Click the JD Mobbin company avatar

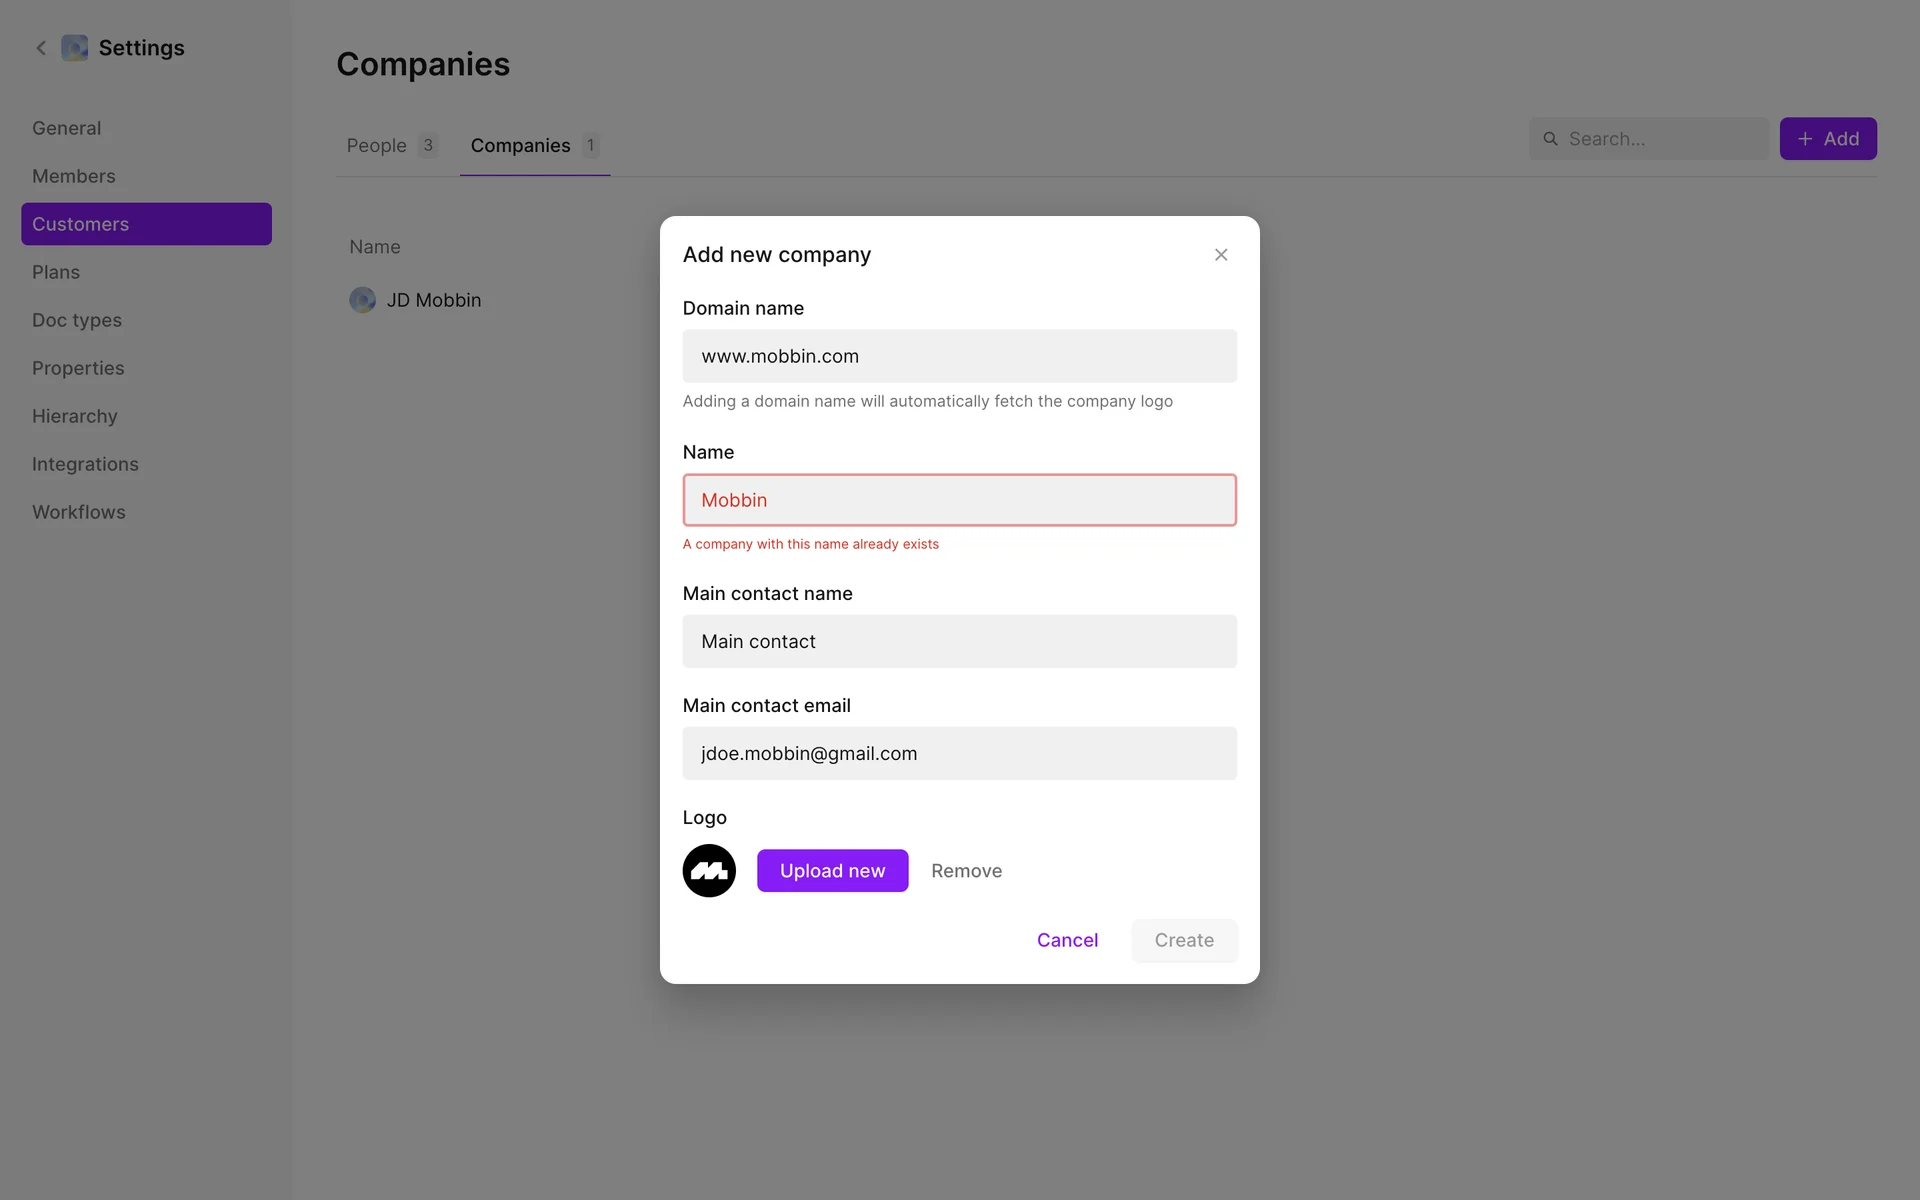[x=362, y=300]
